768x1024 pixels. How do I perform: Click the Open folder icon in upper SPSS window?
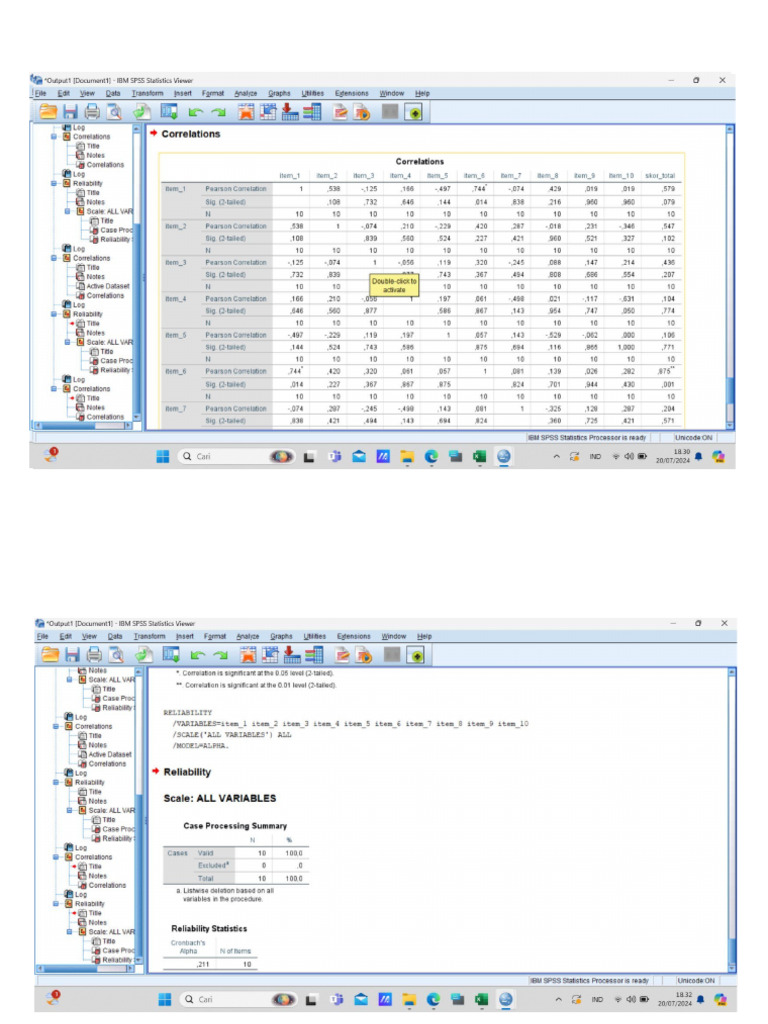tap(47, 112)
